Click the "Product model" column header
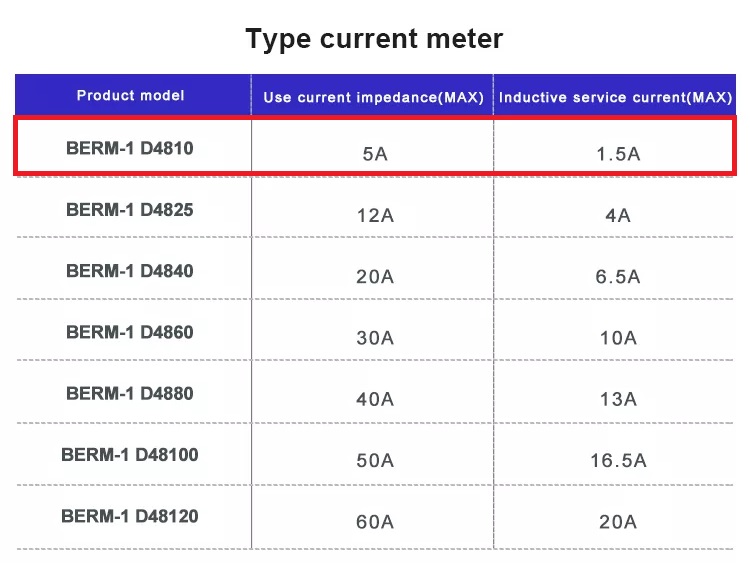Screen dimensions: 750x563 tap(131, 96)
